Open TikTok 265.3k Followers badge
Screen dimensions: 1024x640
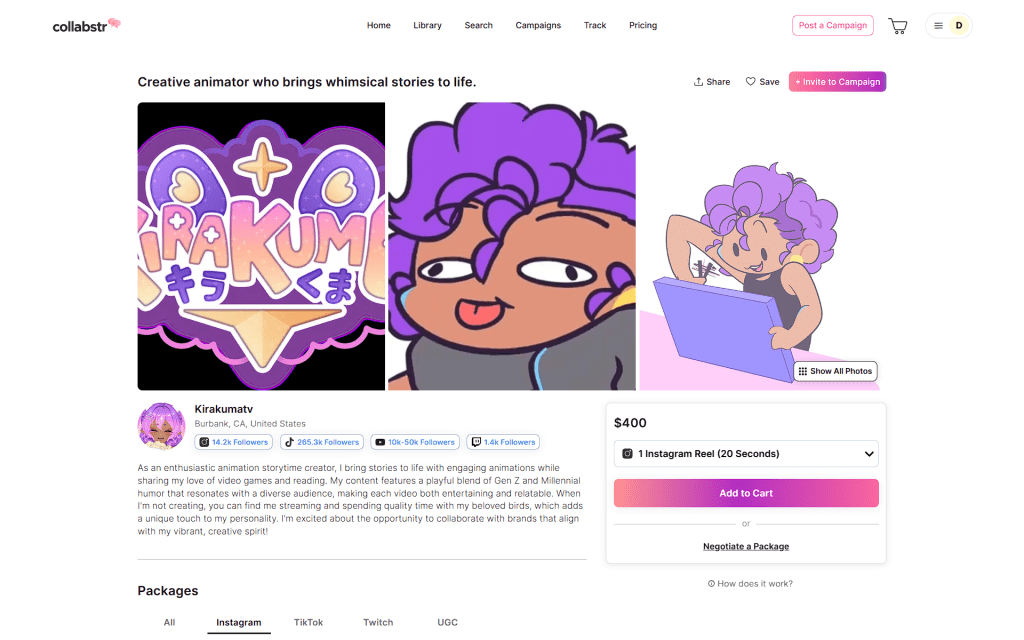pyautogui.click(x=322, y=442)
